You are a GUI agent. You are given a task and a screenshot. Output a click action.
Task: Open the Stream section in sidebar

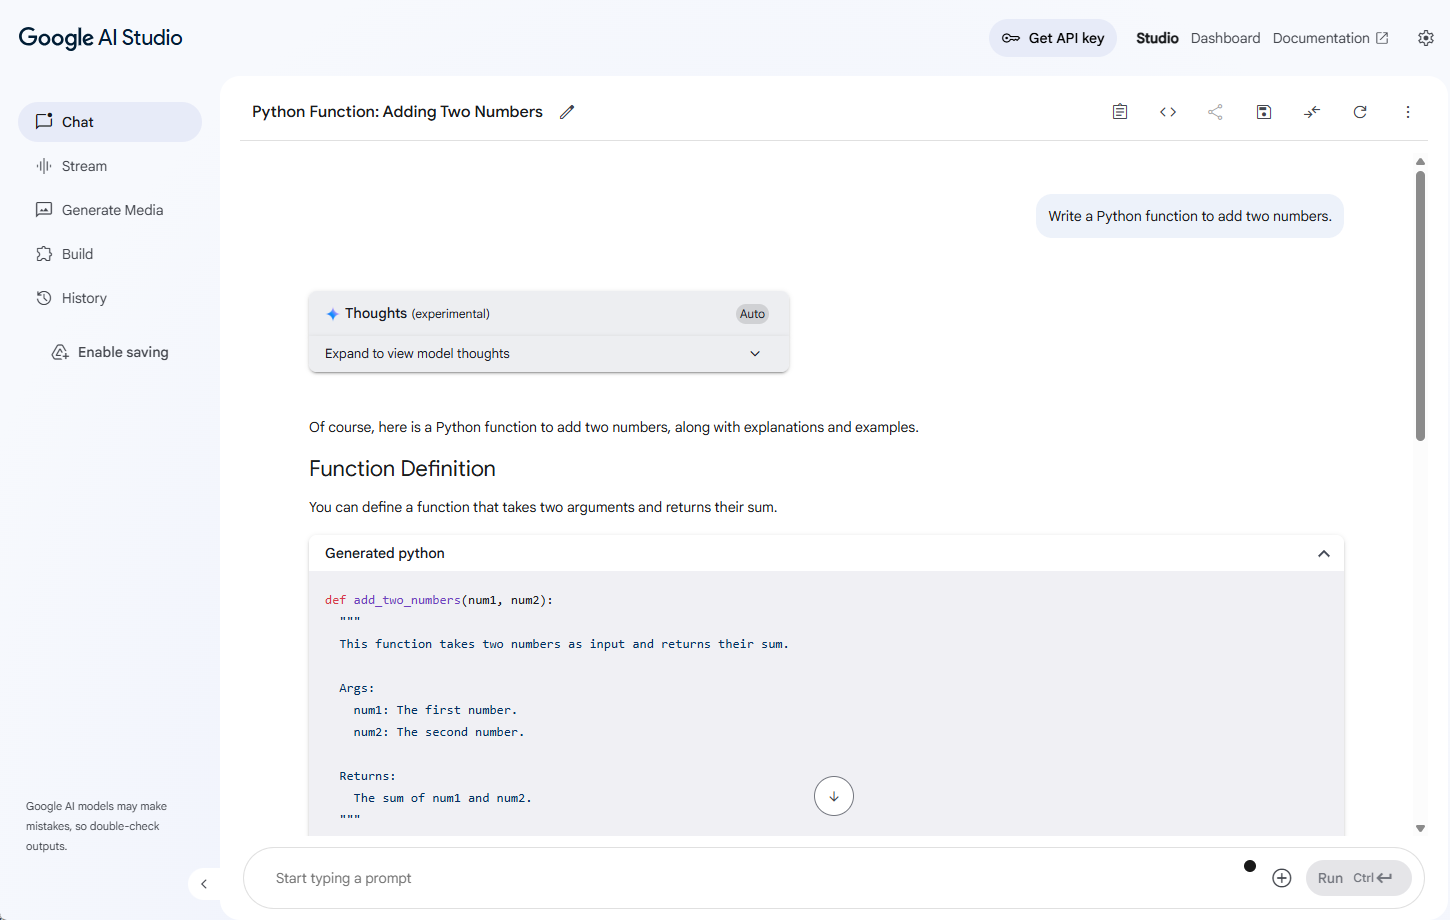[110, 166]
